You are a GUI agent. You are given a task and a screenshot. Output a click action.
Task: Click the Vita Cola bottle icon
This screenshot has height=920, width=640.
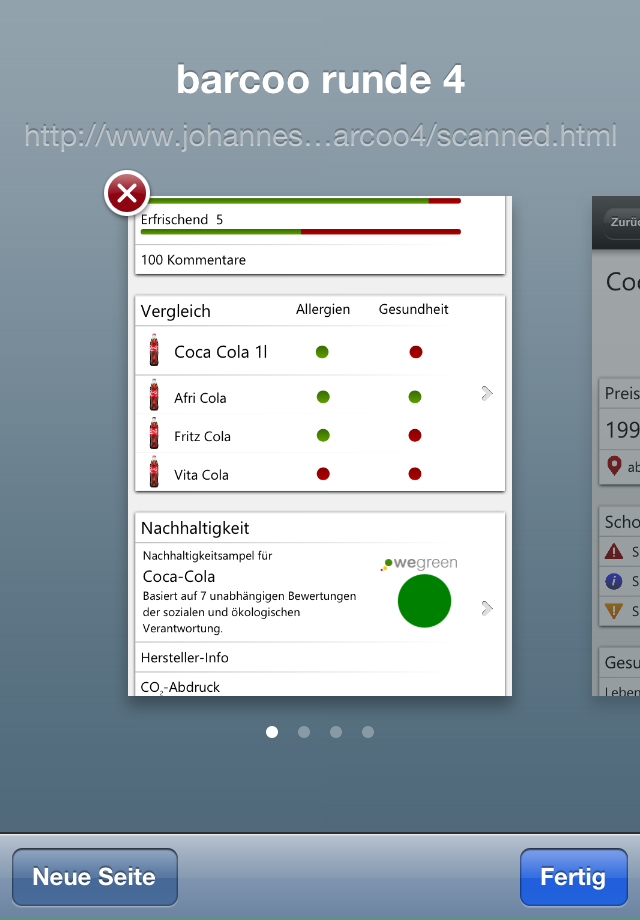(x=154, y=472)
